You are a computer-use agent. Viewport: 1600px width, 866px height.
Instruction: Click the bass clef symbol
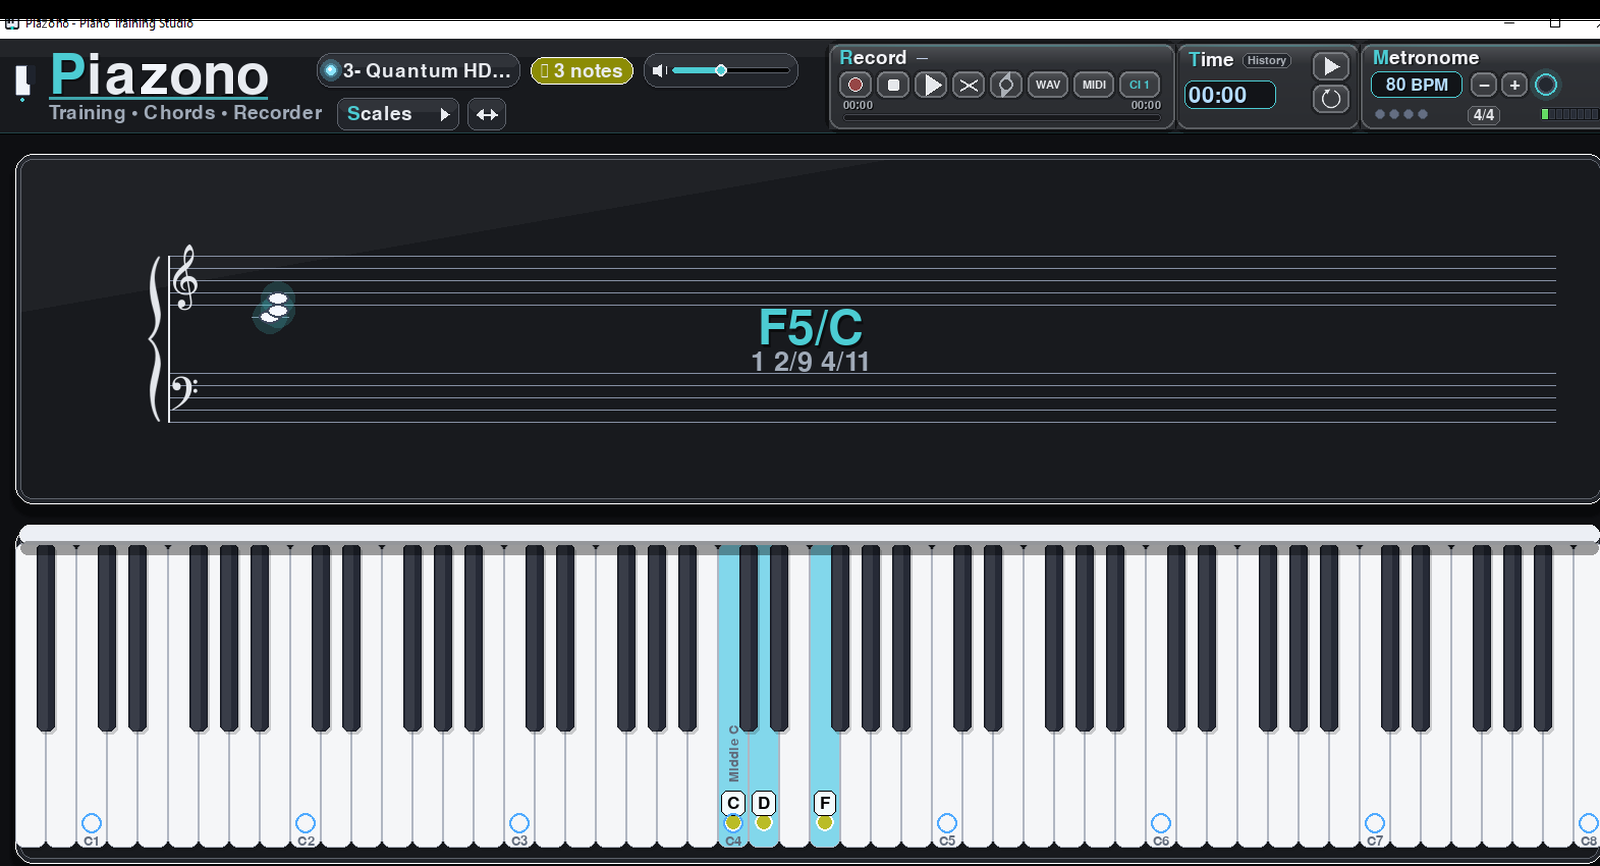(x=183, y=392)
